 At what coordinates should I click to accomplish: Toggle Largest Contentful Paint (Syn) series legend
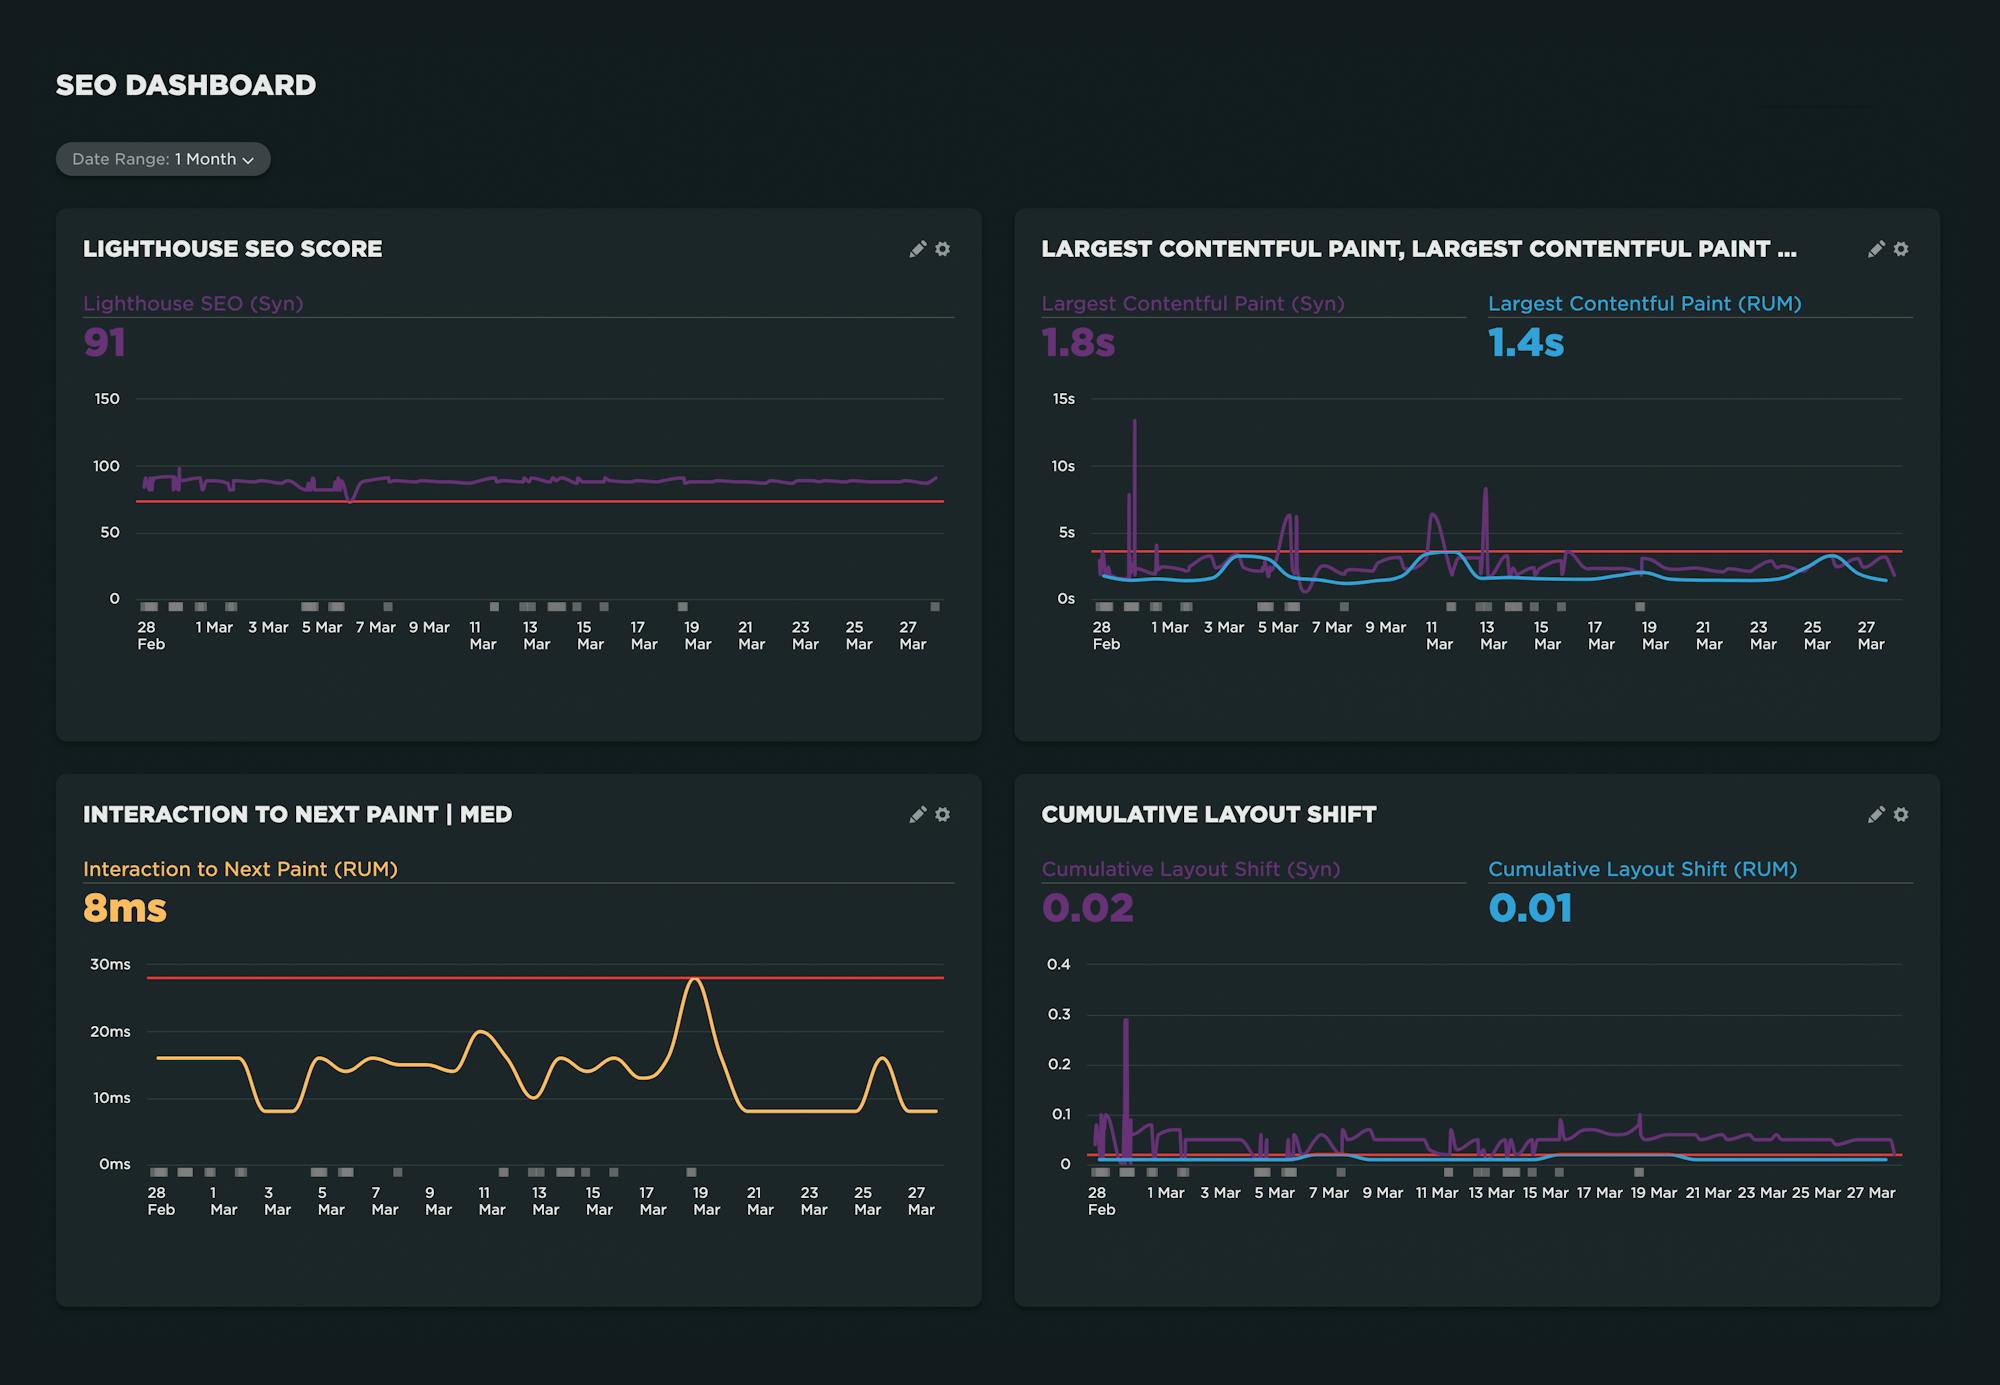point(1192,304)
